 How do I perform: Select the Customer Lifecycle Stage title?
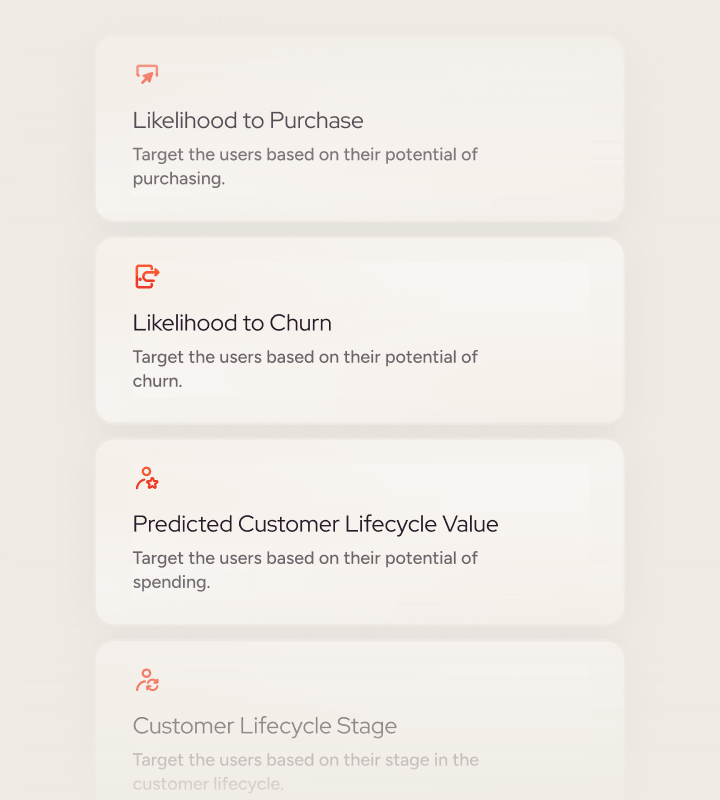[x=264, y=726]
